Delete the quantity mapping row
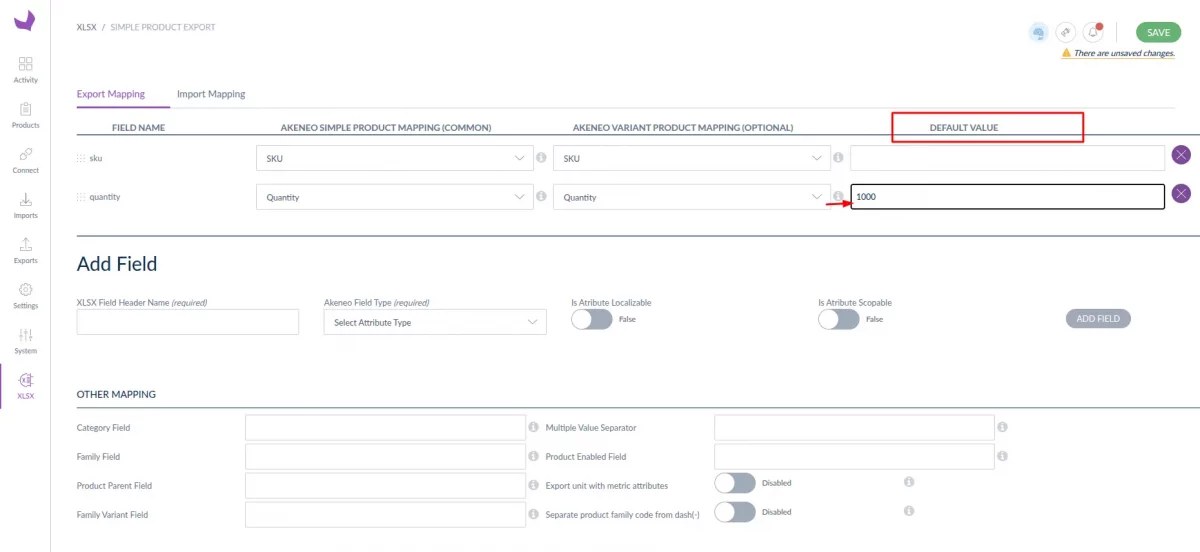The width and height of the screenshot is (1200, 552). [1181, 194]
